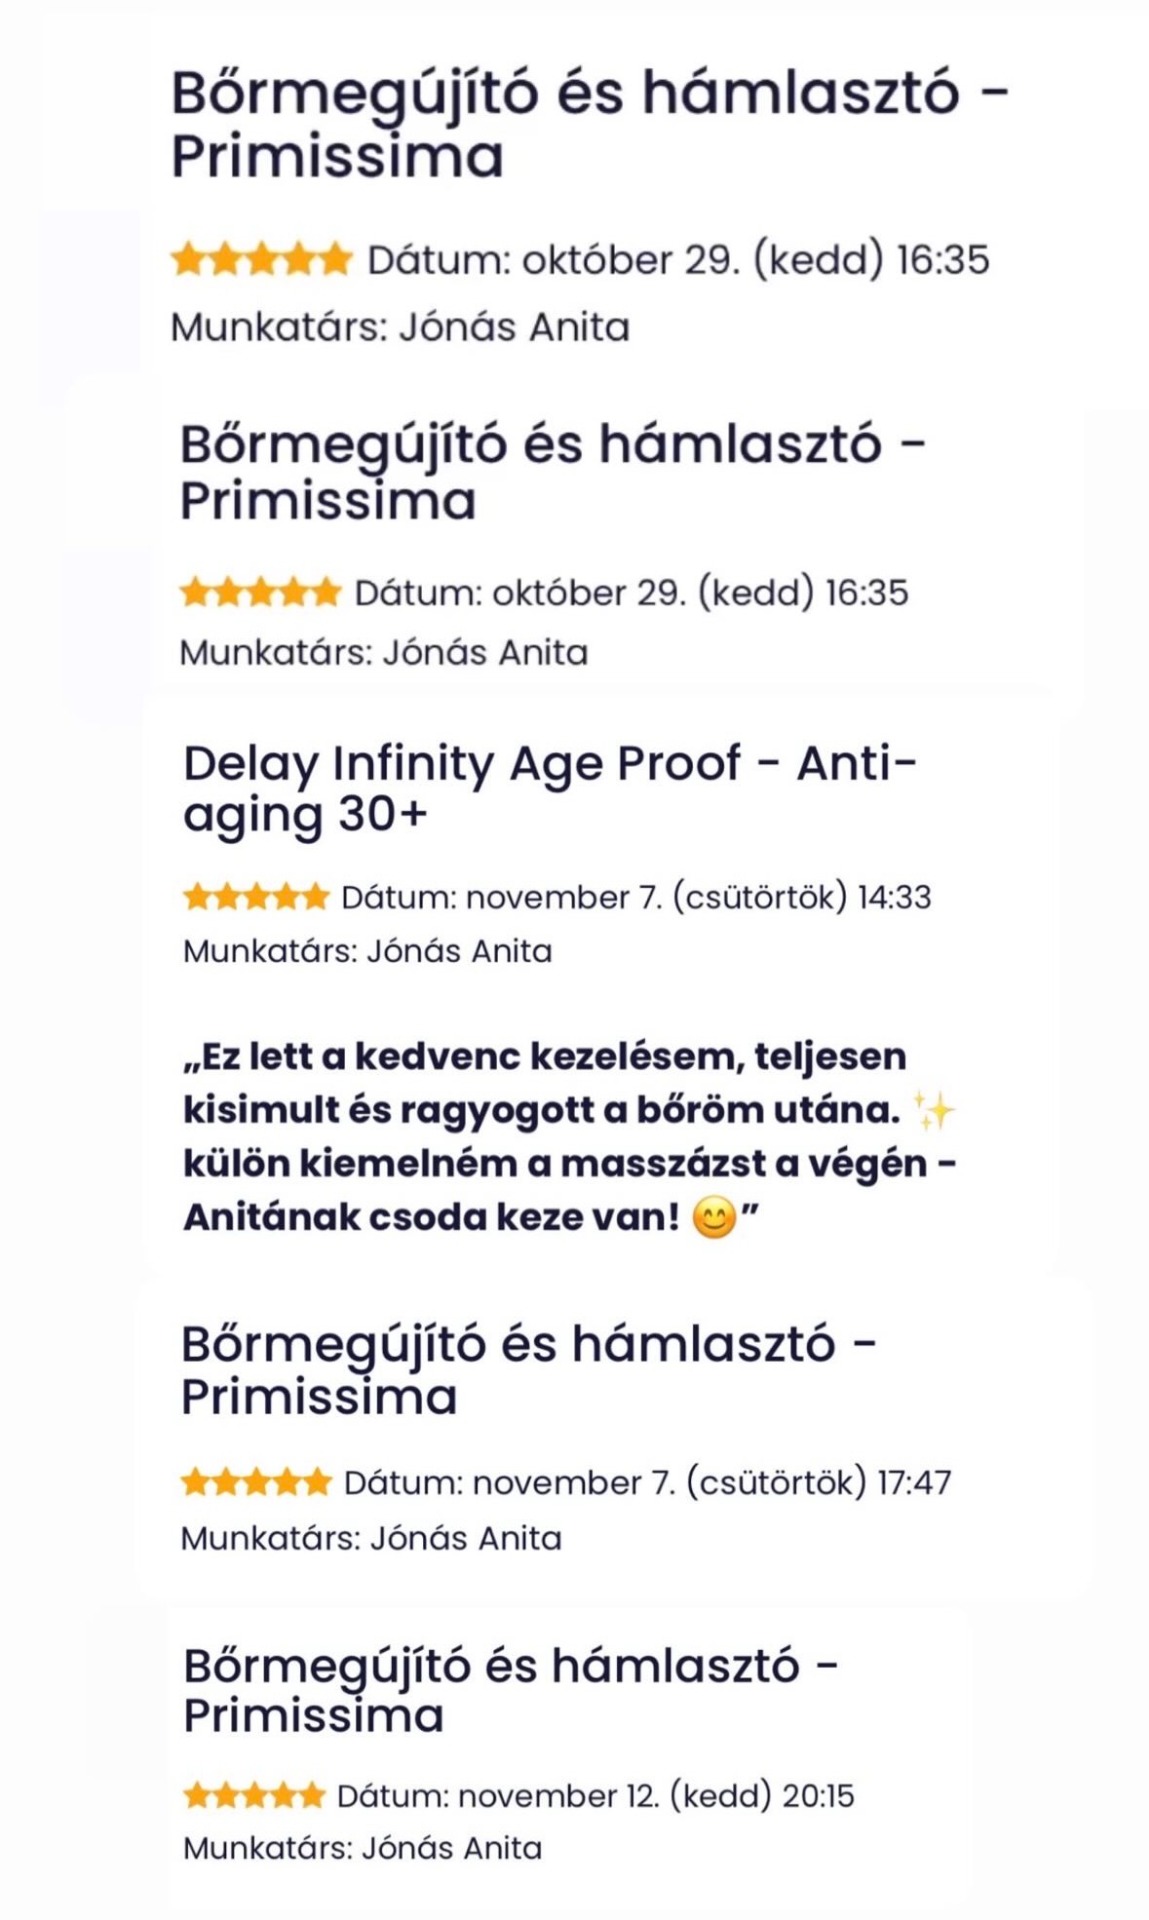The image size is (1149, 1920).
Task: Click the stars next to november 7. 17:47
Action: 256,1482
